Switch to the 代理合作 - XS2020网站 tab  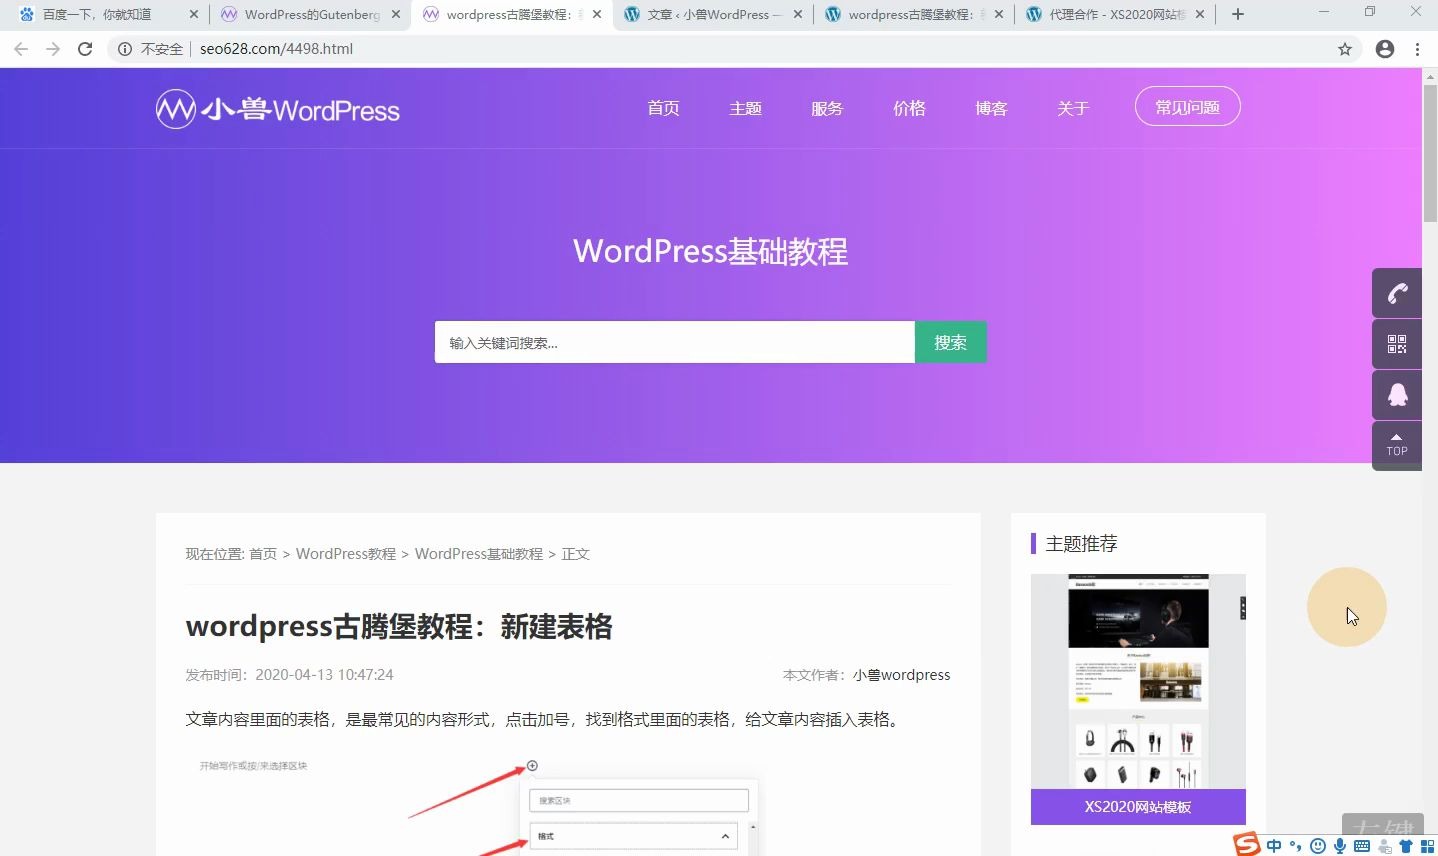click(x=1117, y=14)
